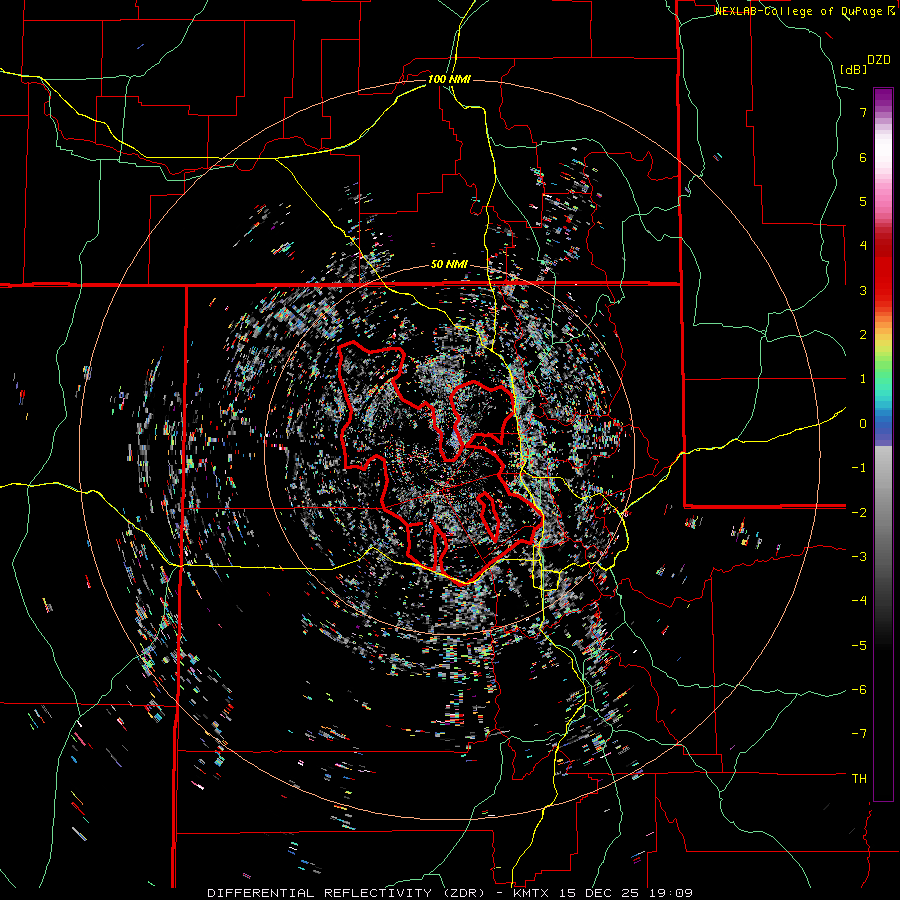
Task: Click the -2 value on the scale
Action: 859,512
